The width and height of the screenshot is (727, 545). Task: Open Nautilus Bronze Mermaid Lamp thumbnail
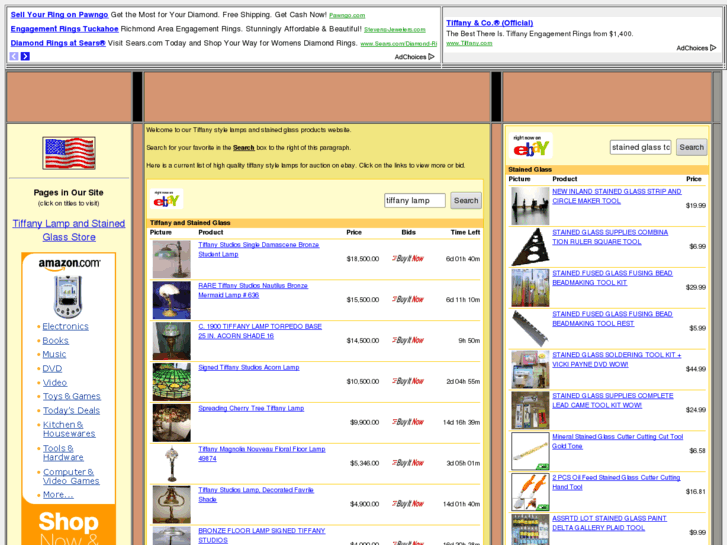tap(172, 300)
